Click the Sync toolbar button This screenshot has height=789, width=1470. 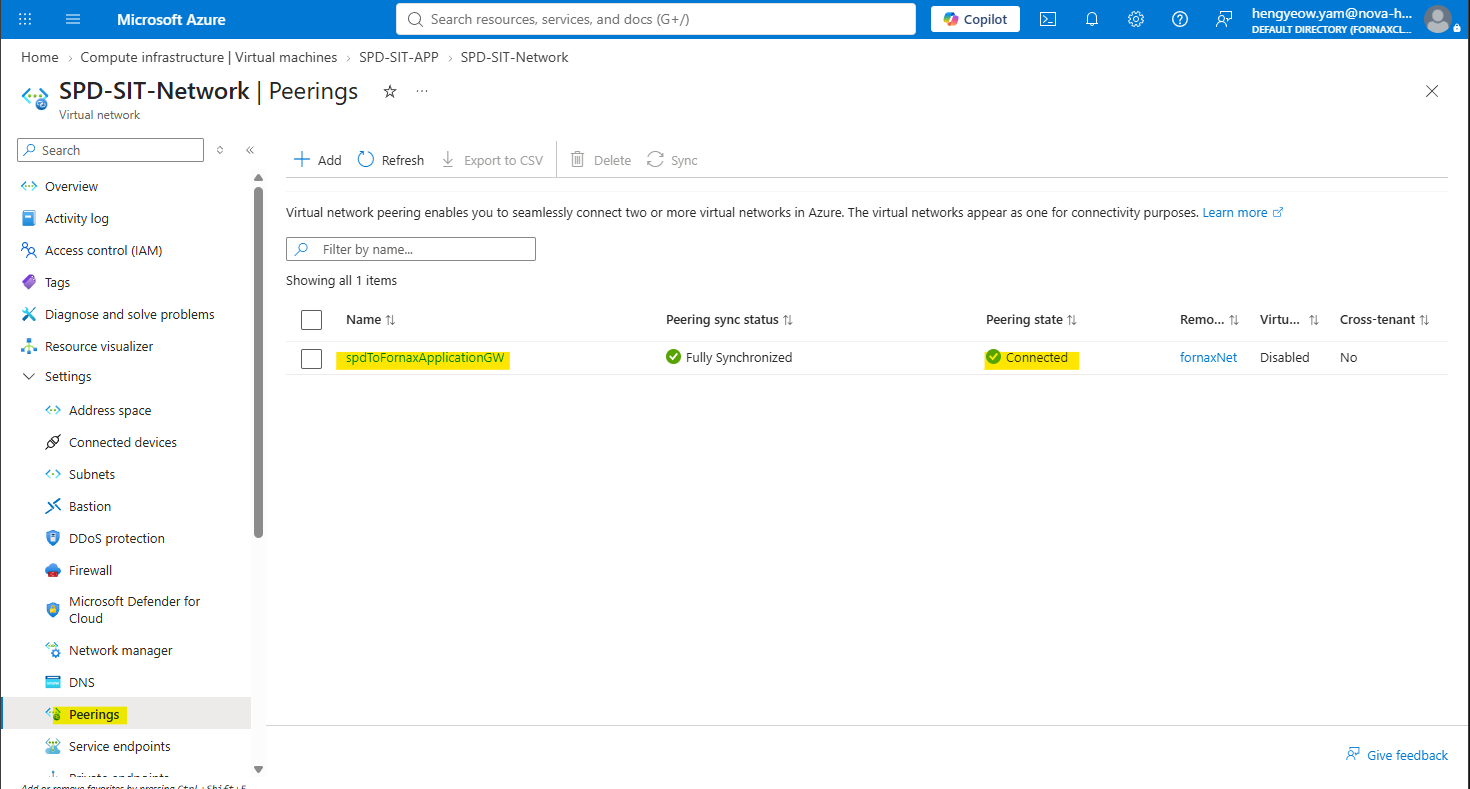672,160
